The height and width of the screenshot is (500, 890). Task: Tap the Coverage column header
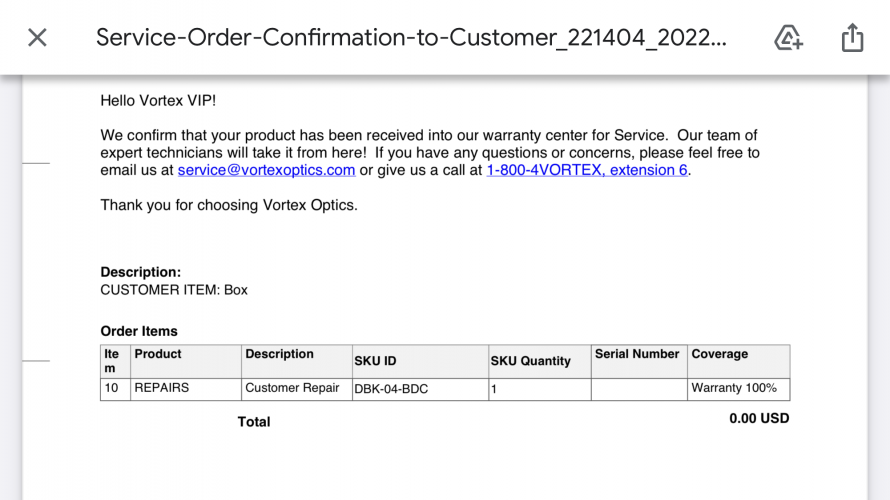coord(719,354)
